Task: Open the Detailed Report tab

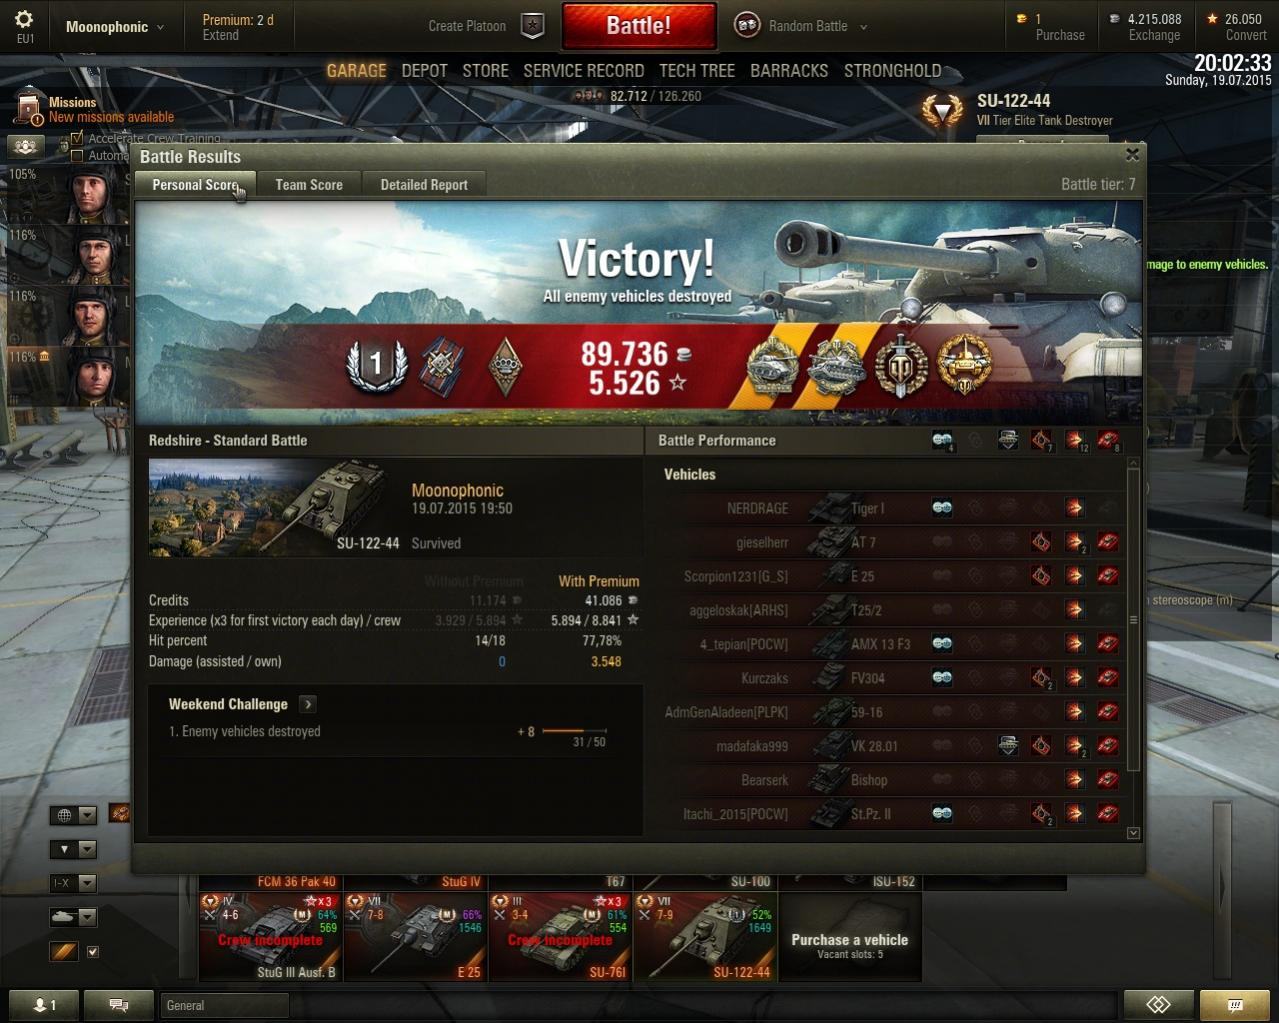Action: (x=424, y=184)
